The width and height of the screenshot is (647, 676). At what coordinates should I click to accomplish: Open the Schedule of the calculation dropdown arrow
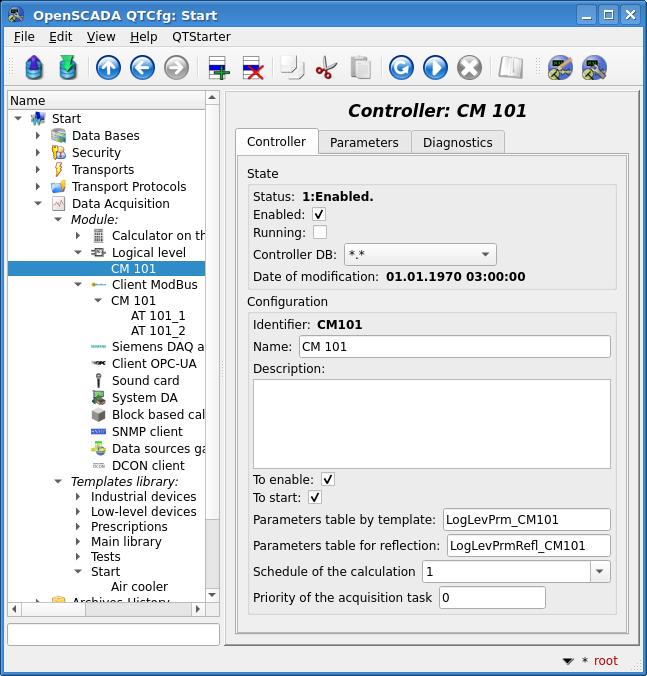pos(600,572)
